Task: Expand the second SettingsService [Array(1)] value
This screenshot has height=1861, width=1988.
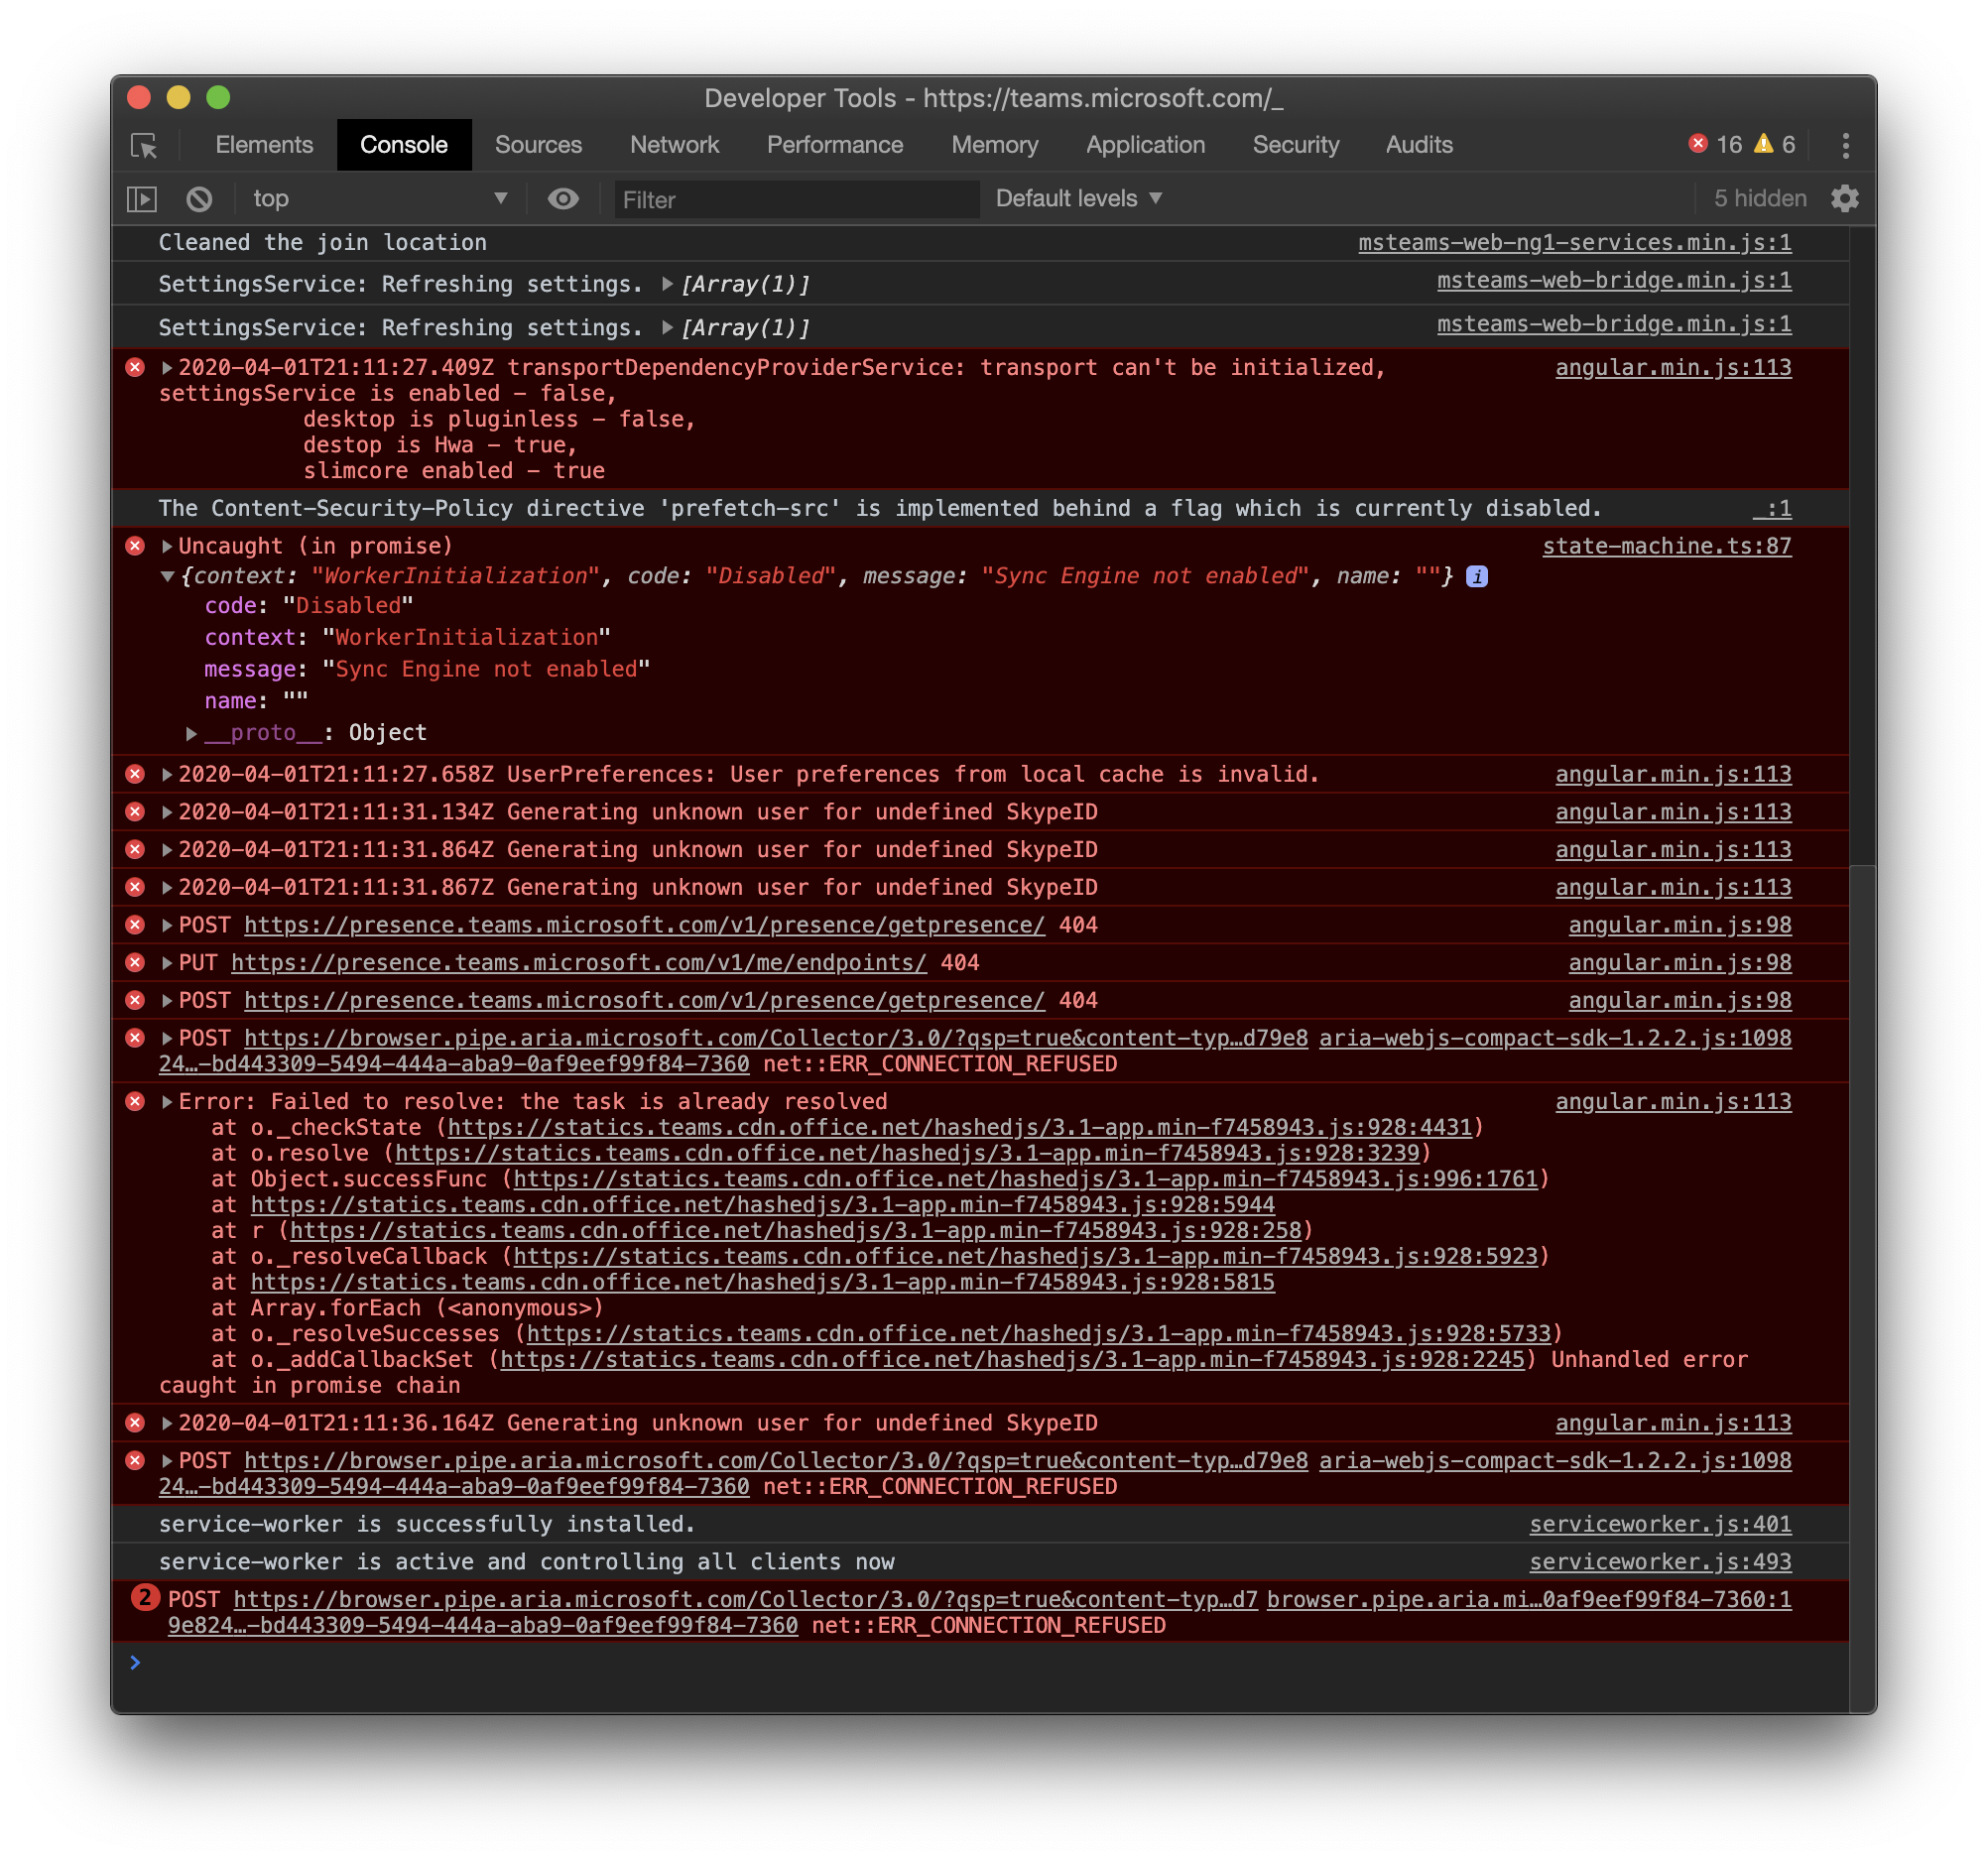Action: click(x=667, y=328)
